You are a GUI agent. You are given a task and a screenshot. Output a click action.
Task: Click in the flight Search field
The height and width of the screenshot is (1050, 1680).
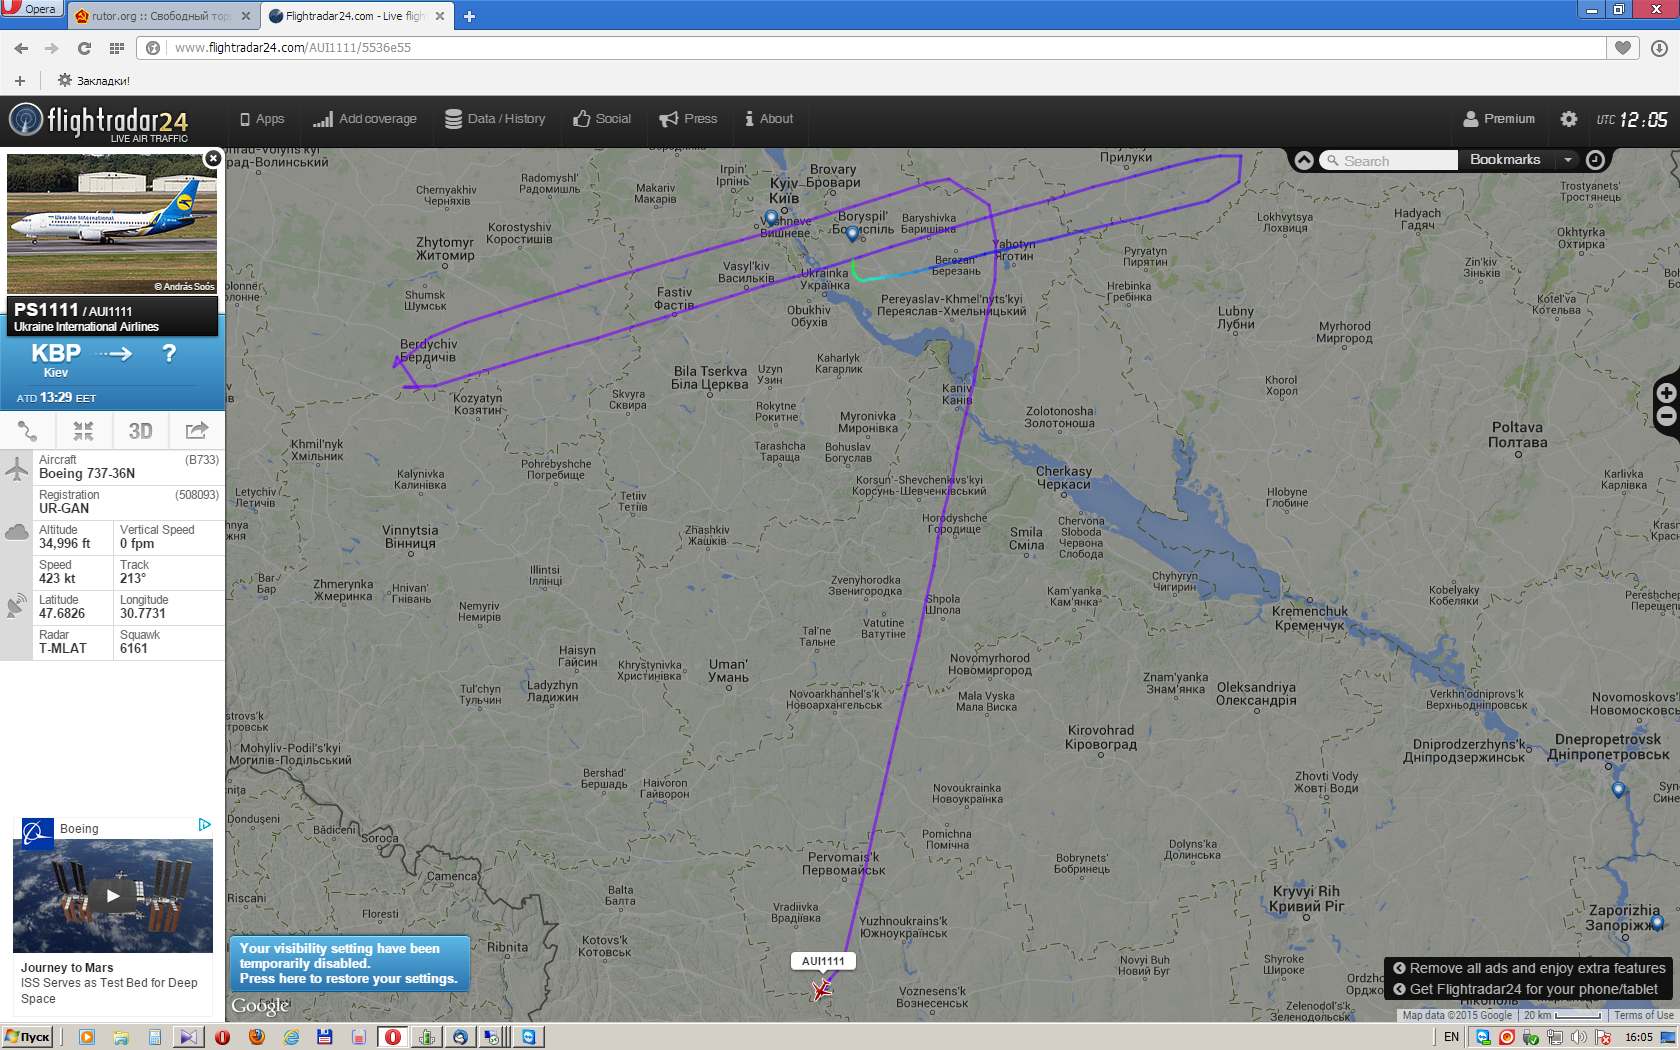(x=1390, y=160)
